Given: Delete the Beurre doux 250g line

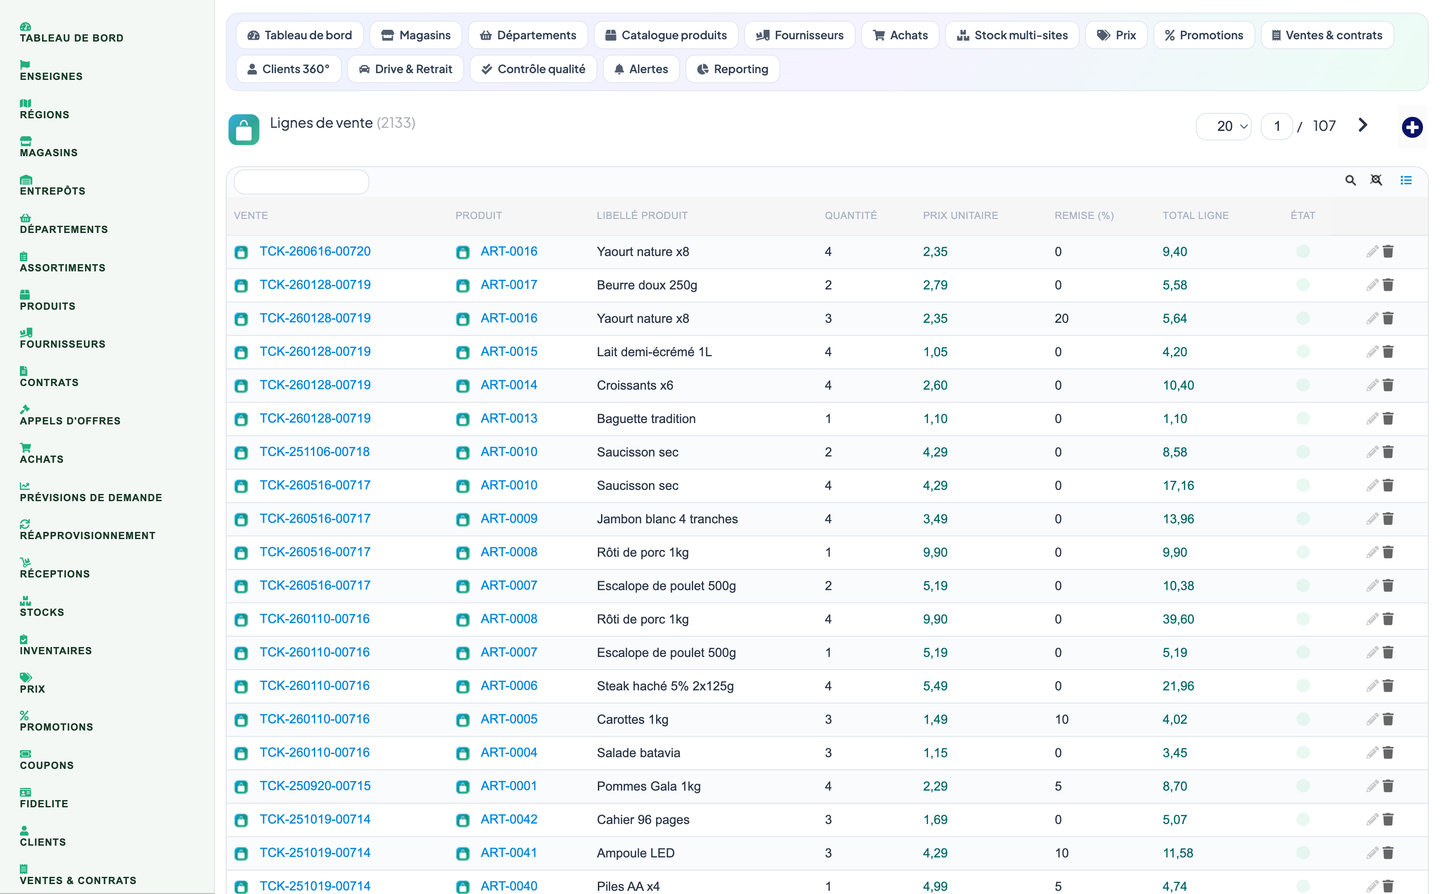Looking at the screenshot, I should (1388, 285).
